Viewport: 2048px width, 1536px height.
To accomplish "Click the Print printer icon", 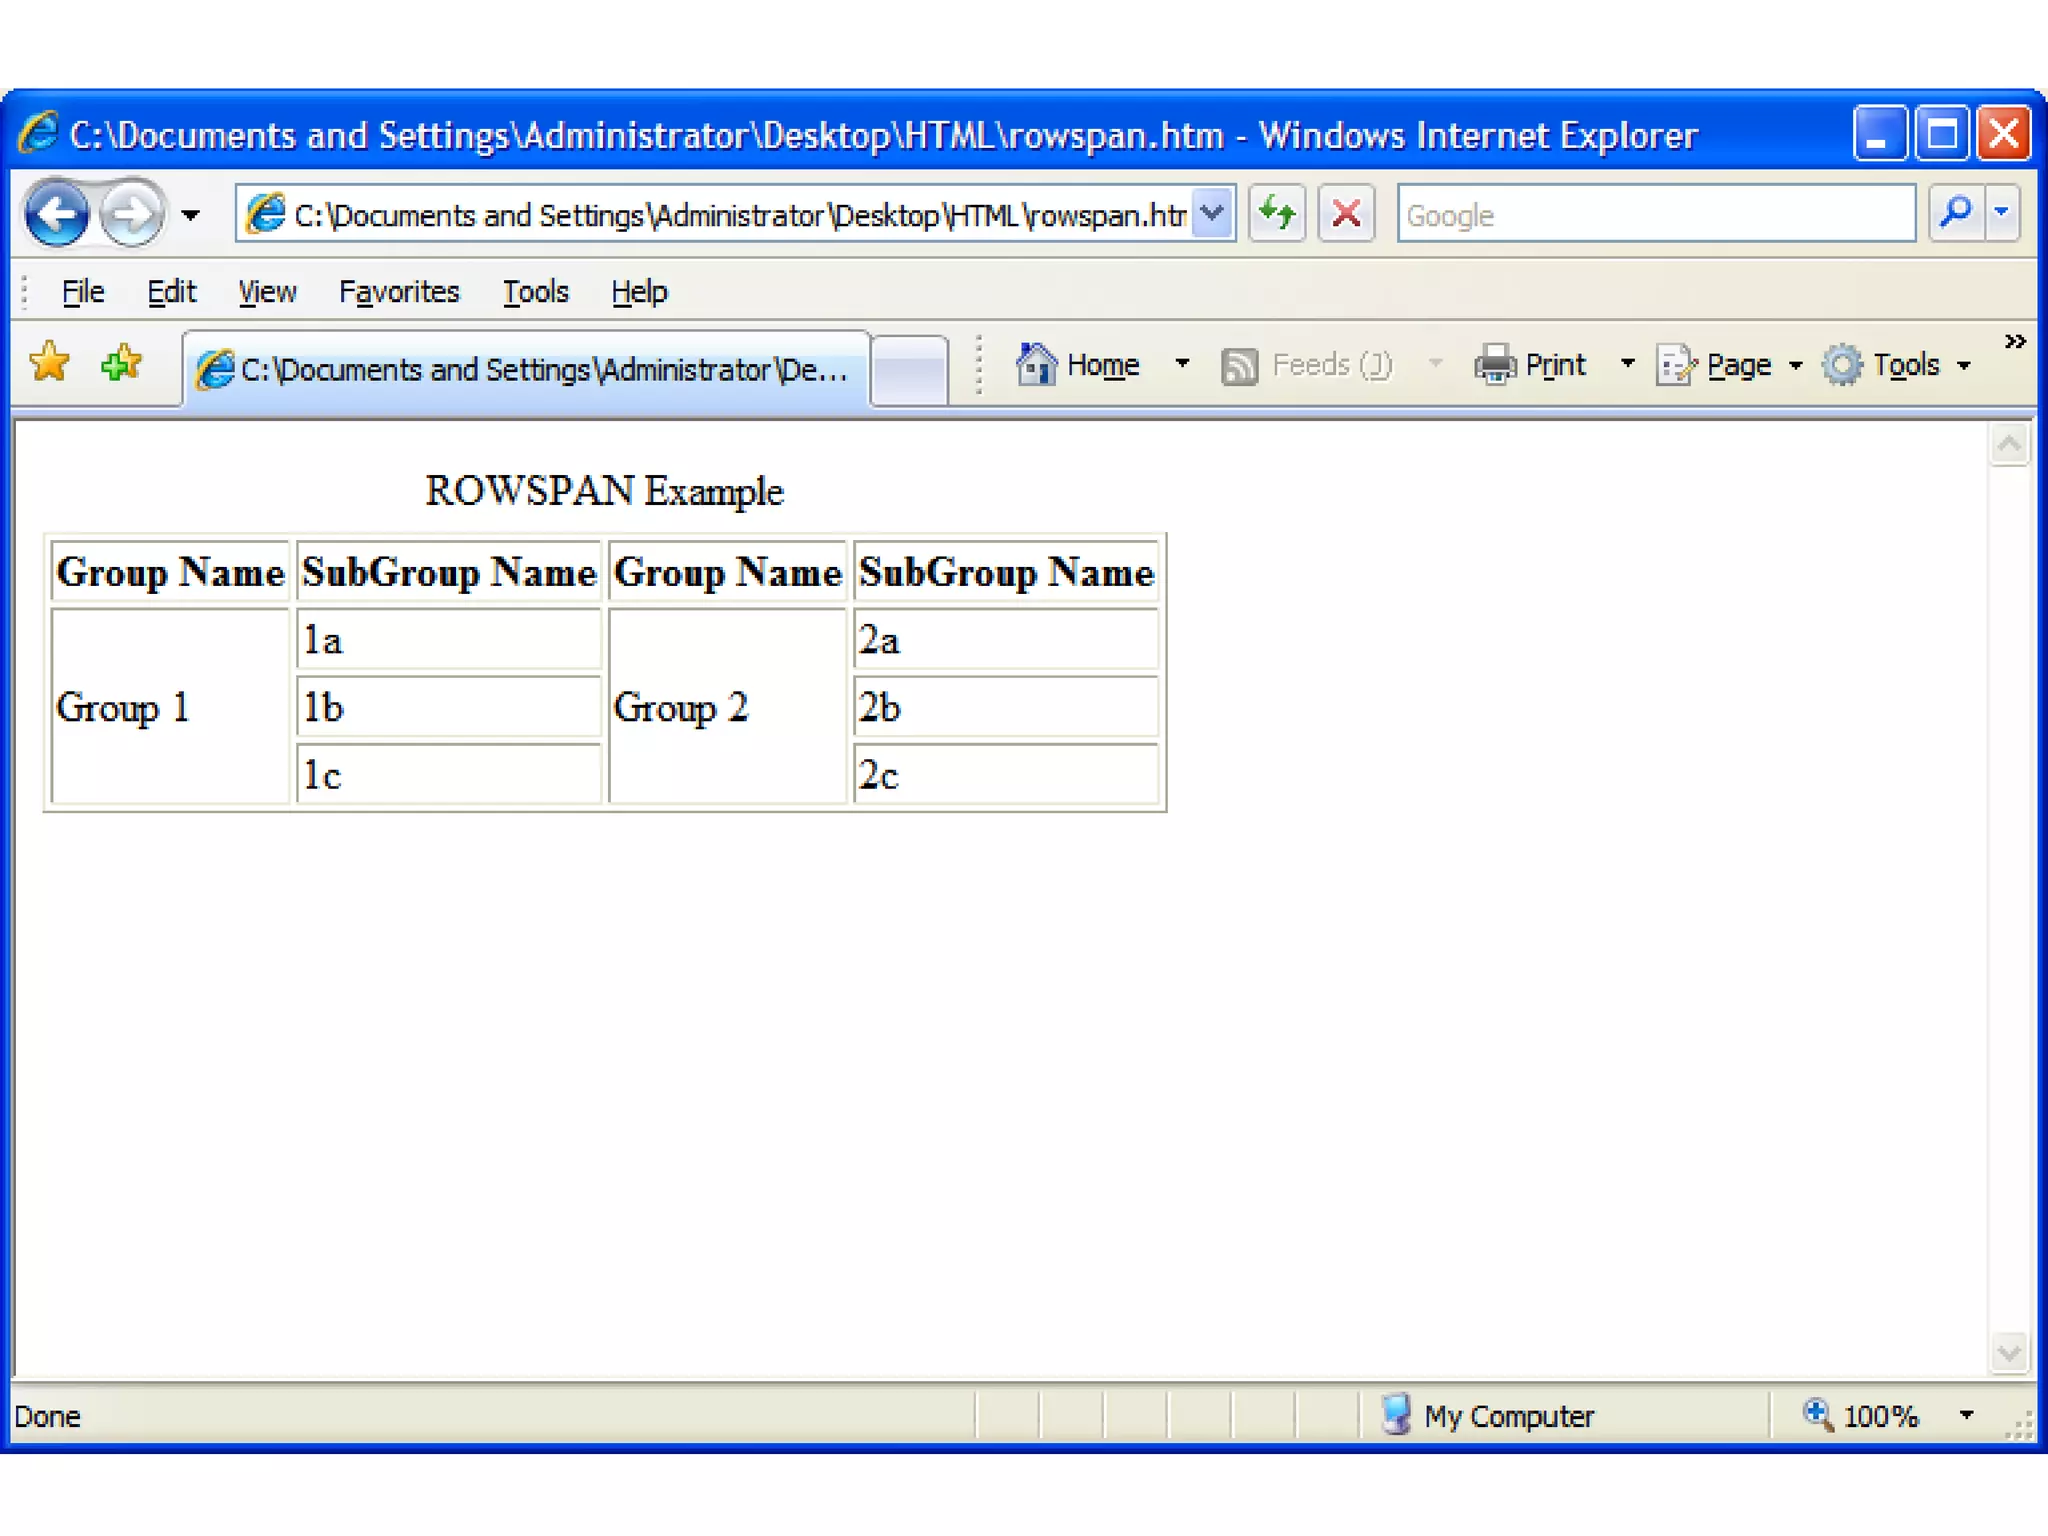I will point(1495,364).
